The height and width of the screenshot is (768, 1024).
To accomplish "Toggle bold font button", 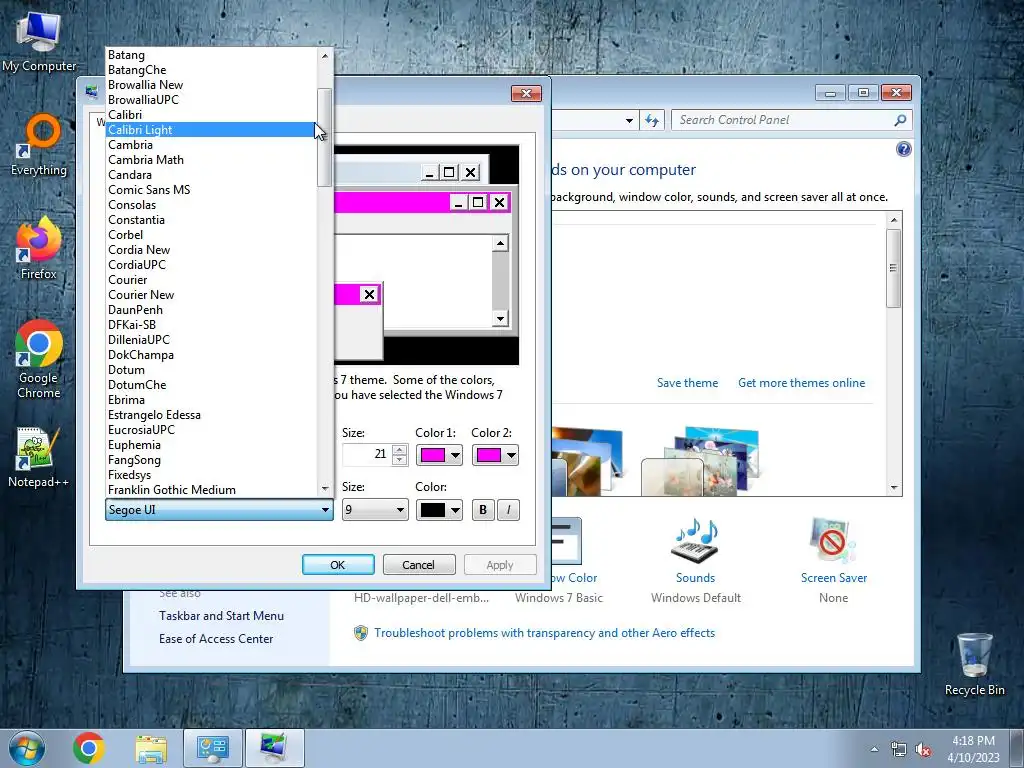I will [x=483, y=510].
